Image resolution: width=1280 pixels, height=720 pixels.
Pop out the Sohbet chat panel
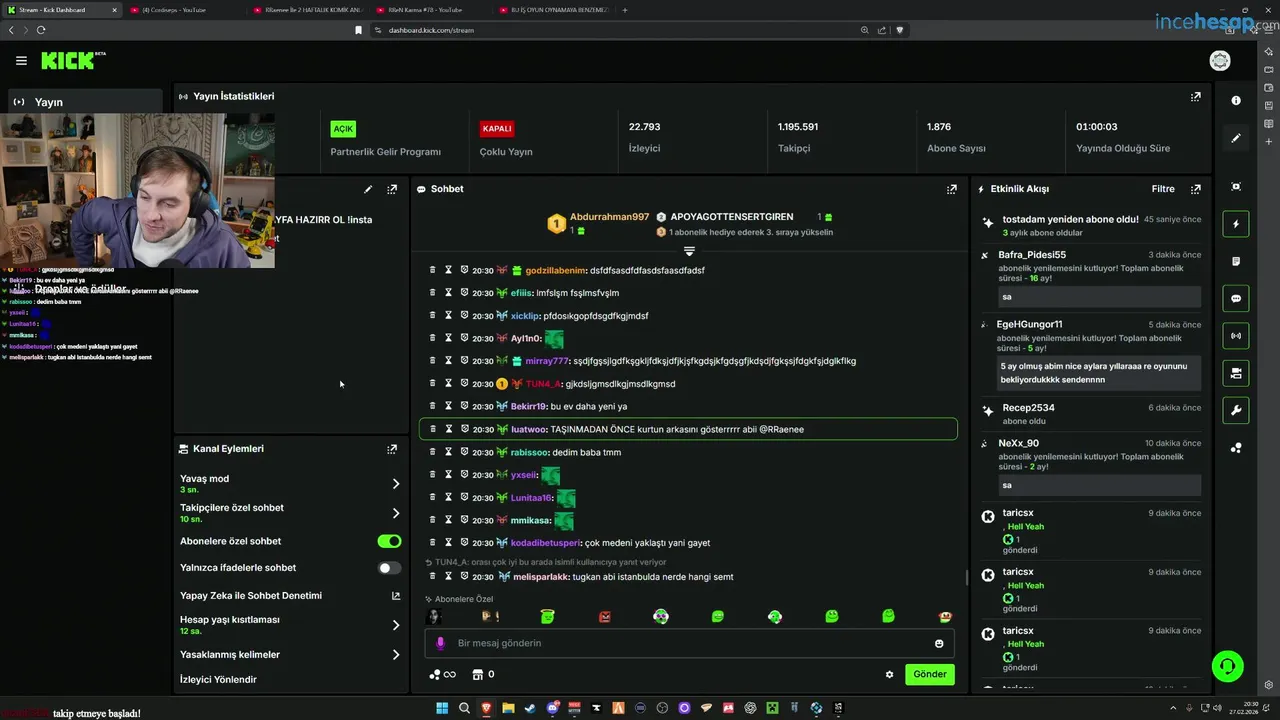(952, 189)
